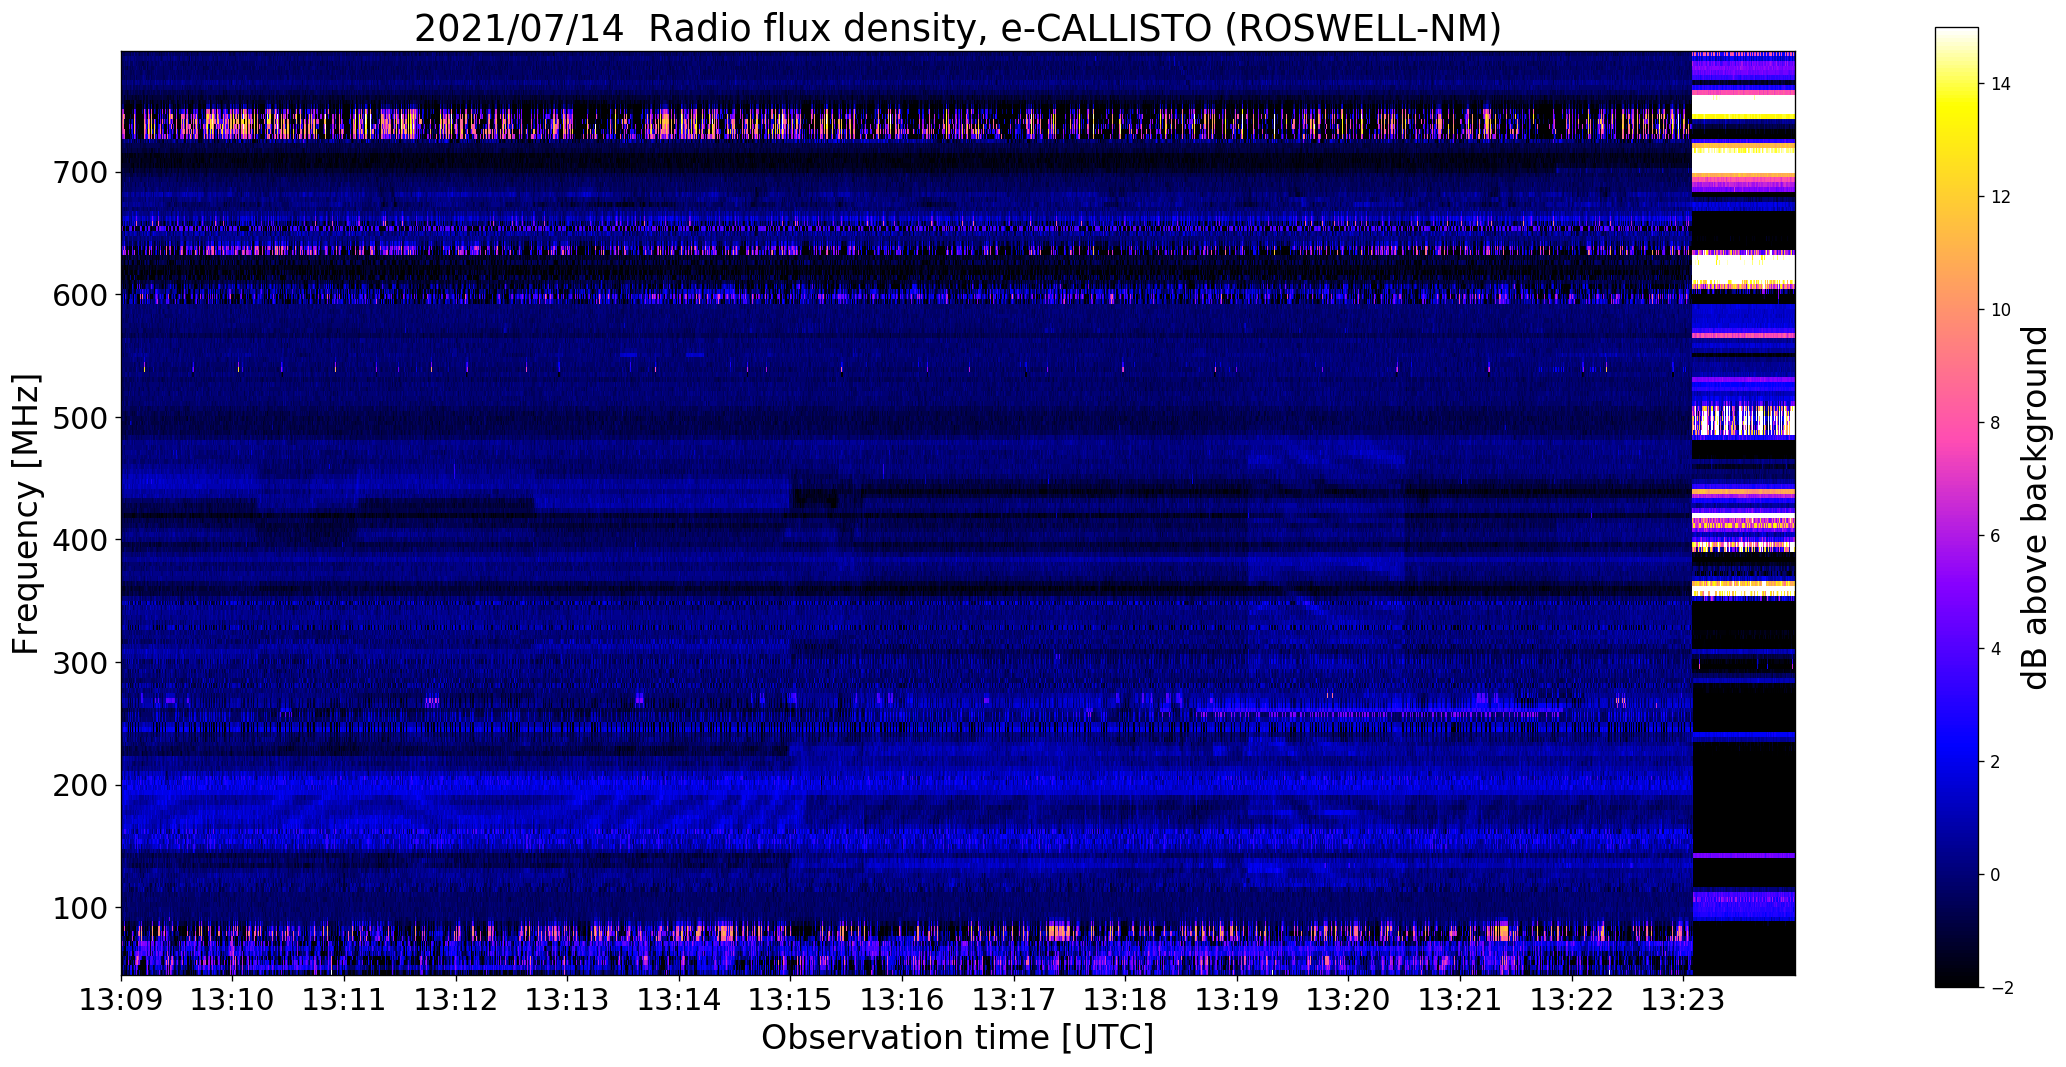Click the 13:10 time tick label

[233, 1000]
